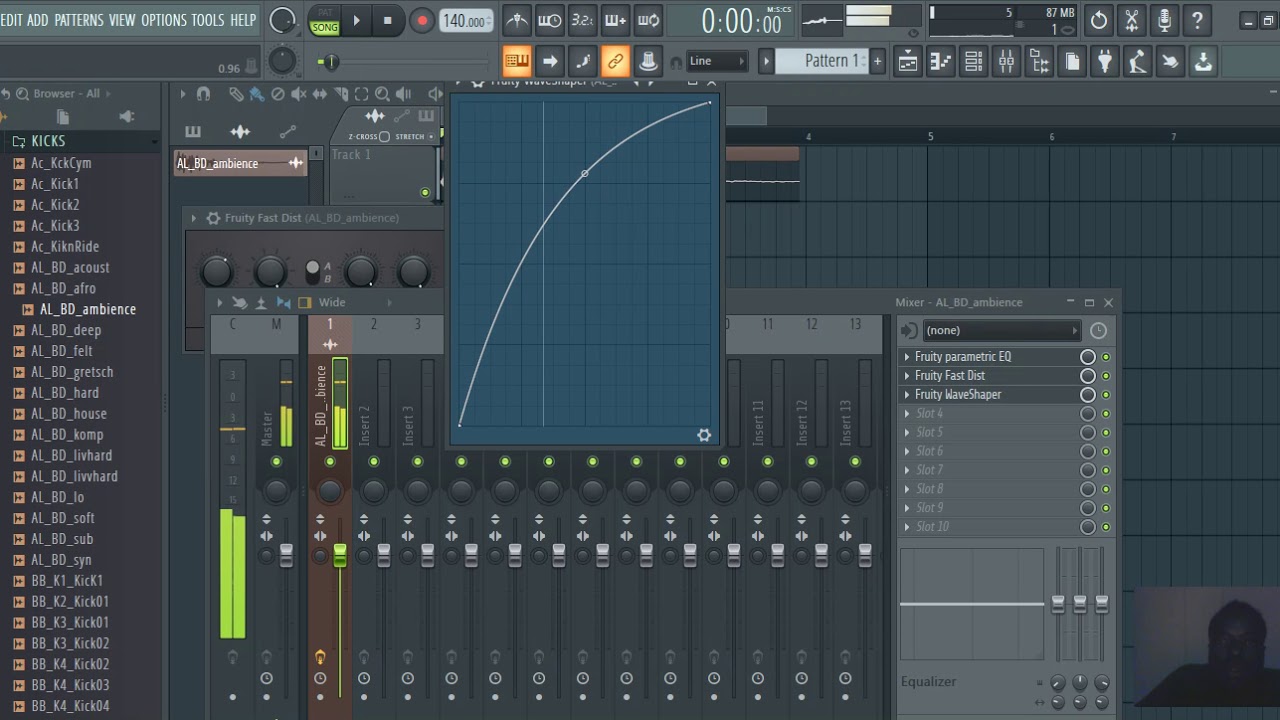Click the WaveShaper curve control point
This screenshot has height=720, width=1280.
[585, 174]
